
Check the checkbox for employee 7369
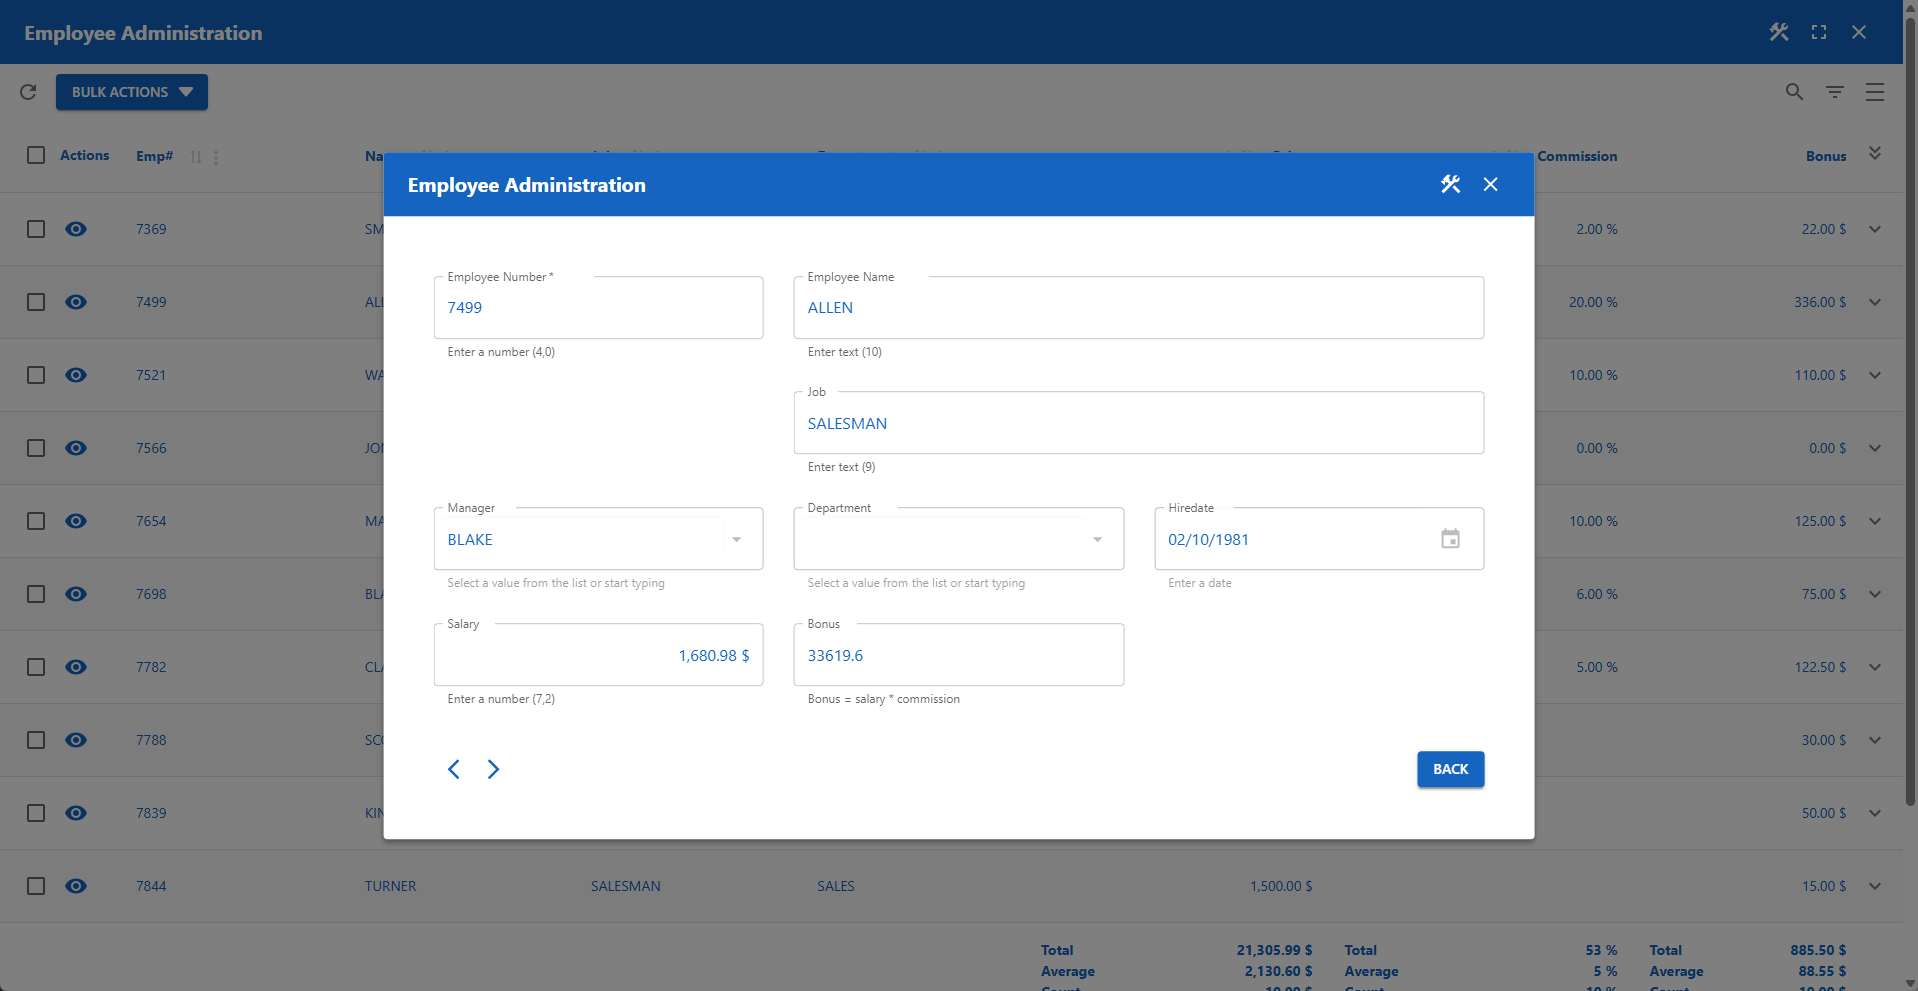(x=36, y=229)
